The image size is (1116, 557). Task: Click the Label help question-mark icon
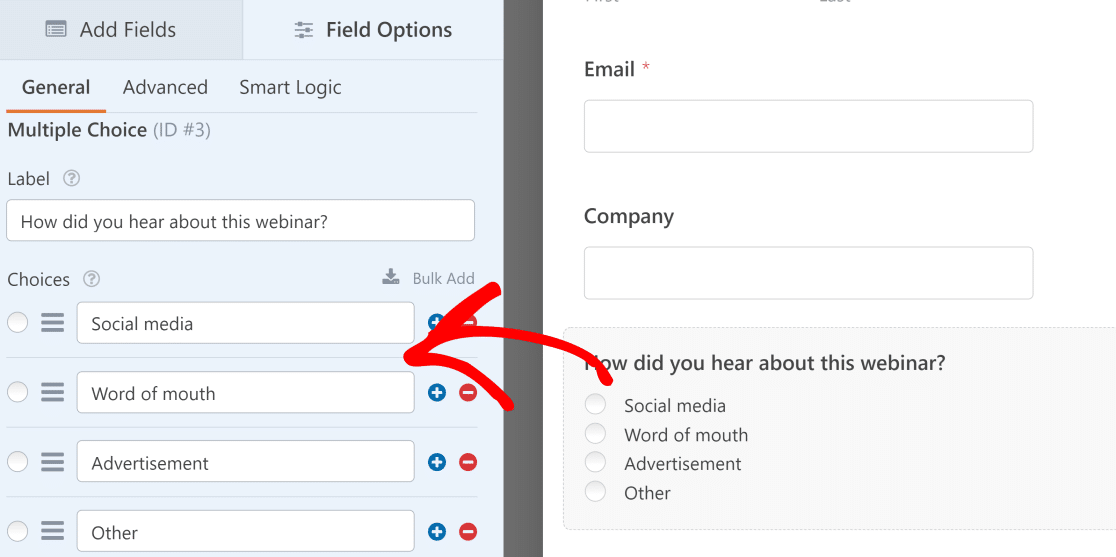point(71,179)
